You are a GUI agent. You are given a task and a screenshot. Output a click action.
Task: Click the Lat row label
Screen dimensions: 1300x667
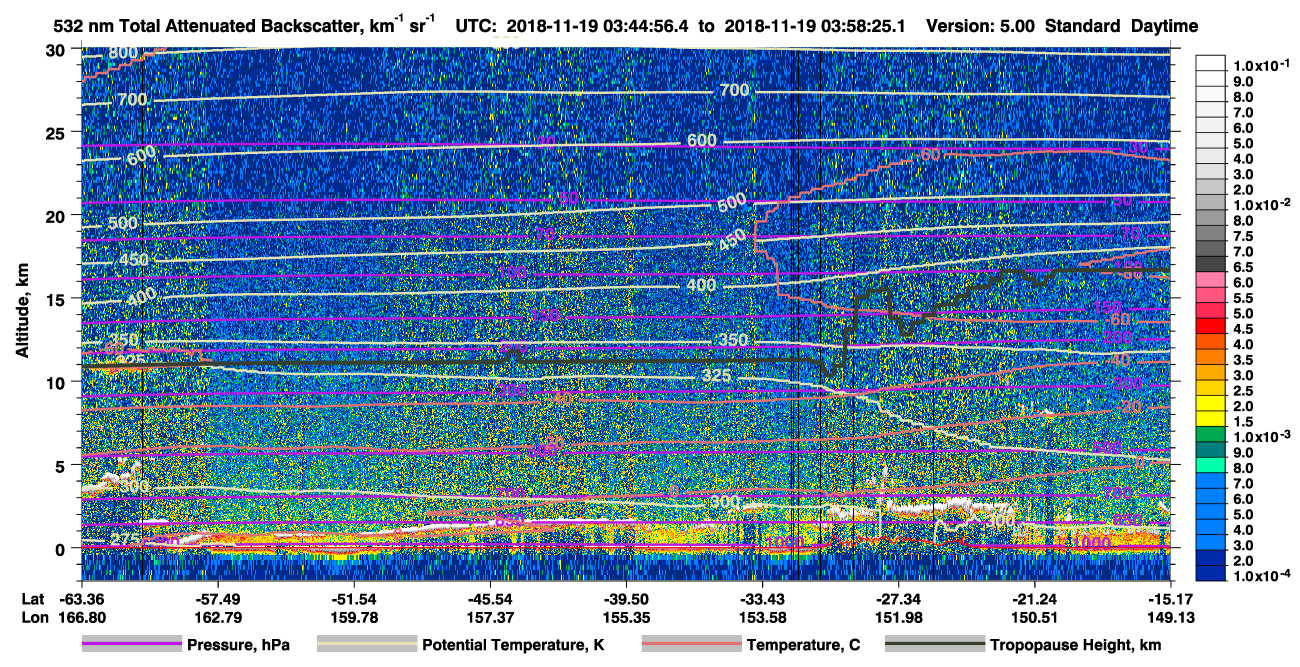[32, 598]
